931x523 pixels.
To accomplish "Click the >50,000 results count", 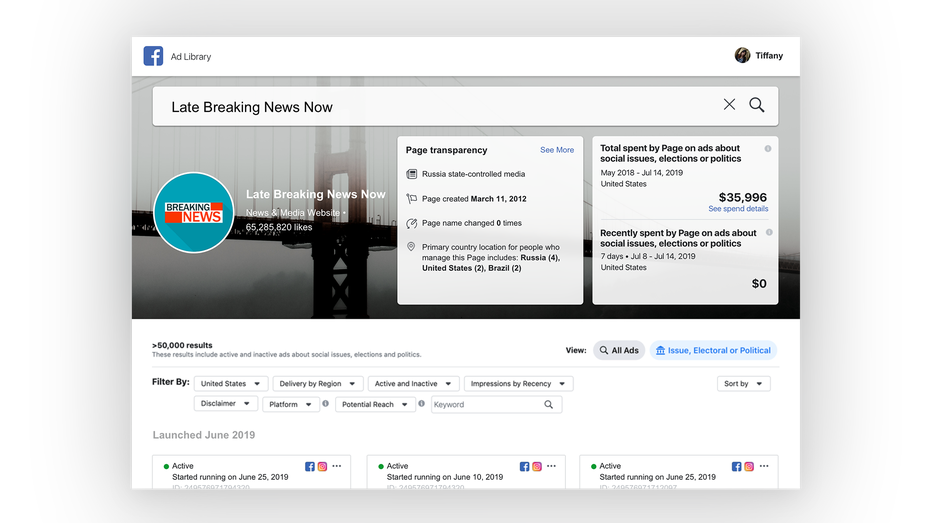I will tap(182, 345).
